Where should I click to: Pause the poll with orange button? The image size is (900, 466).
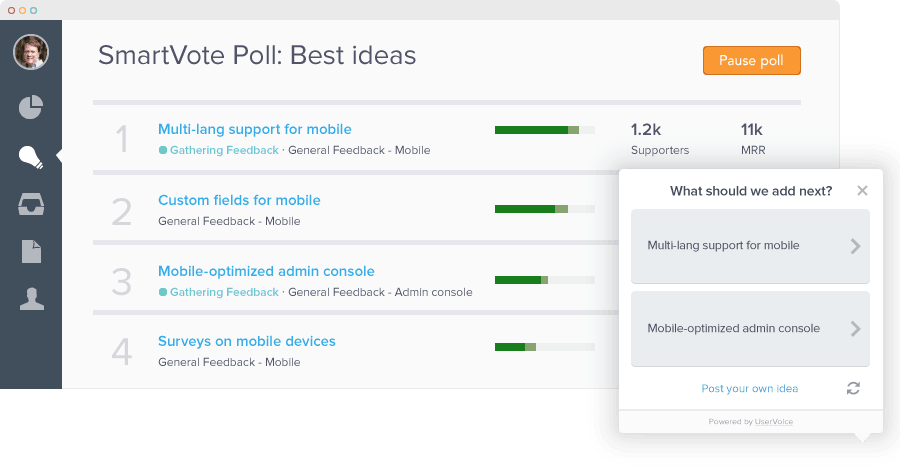click(751, 61)
